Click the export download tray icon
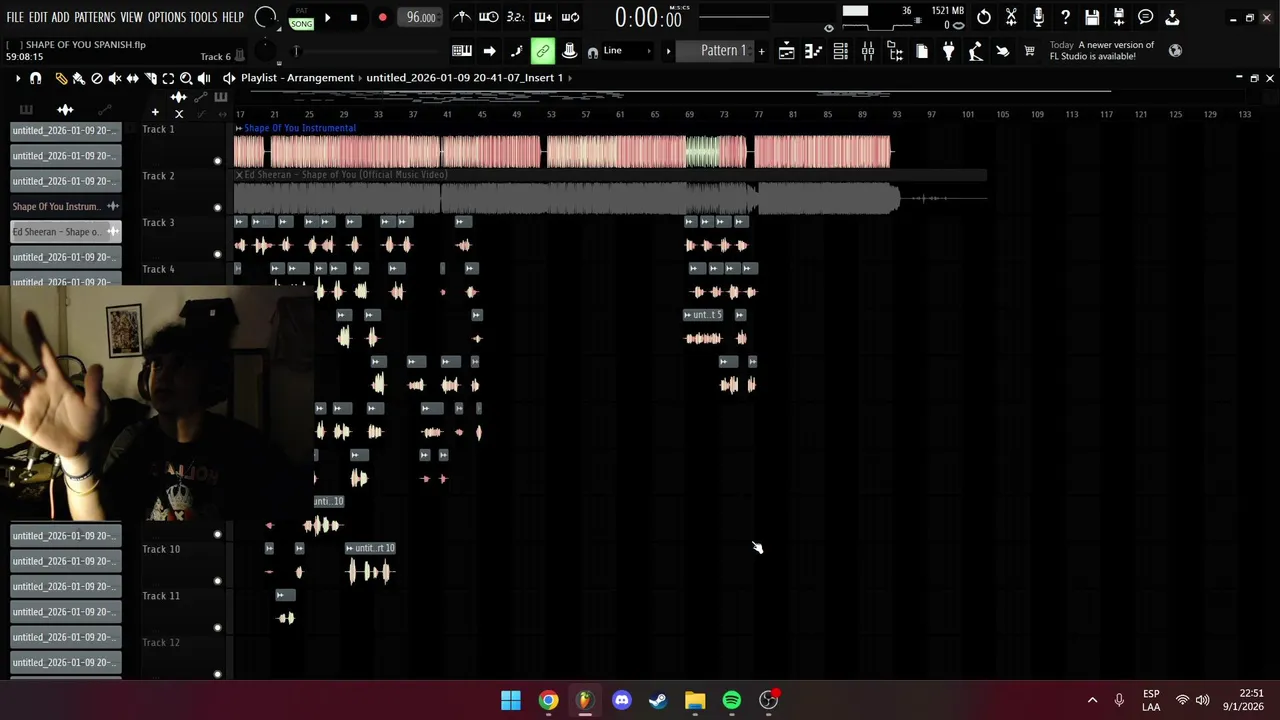This screenshot has height=720, width=1280. click(1173, 17)
